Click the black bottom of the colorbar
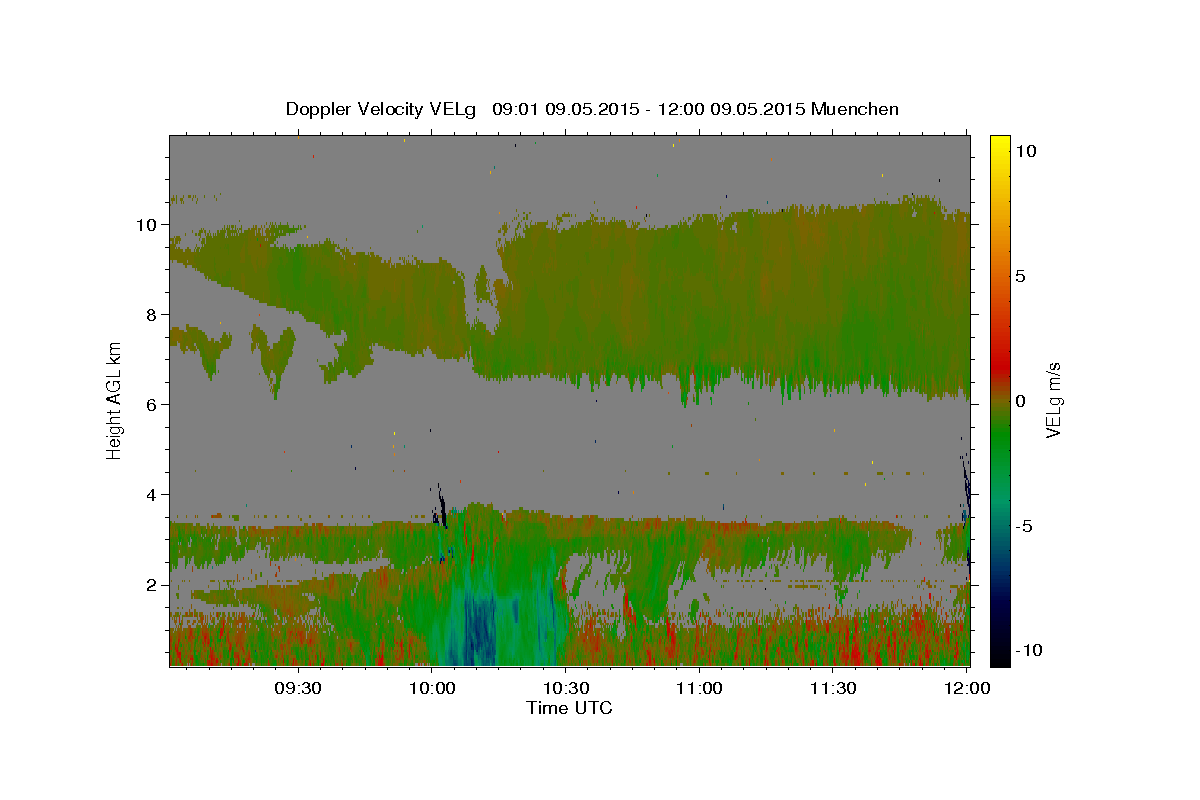This screenshot has width=1200, height=800. click(999, 656)
